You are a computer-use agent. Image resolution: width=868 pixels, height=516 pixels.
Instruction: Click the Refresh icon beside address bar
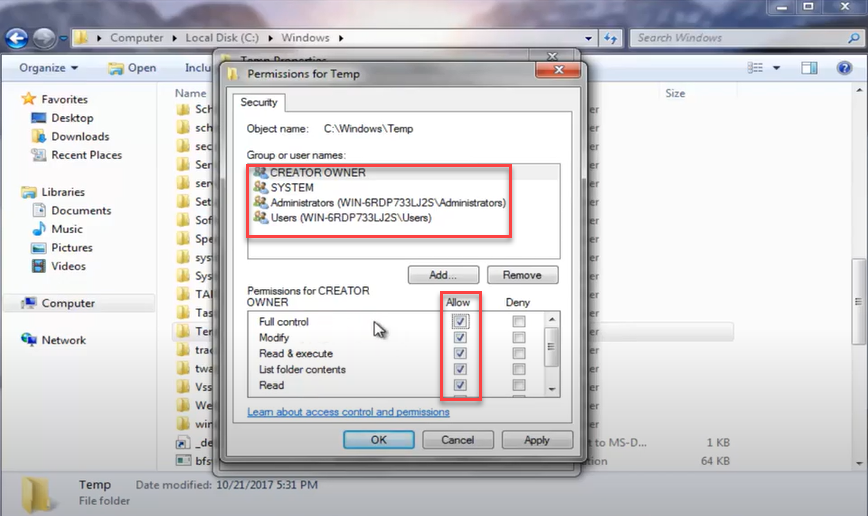[611, 38]
